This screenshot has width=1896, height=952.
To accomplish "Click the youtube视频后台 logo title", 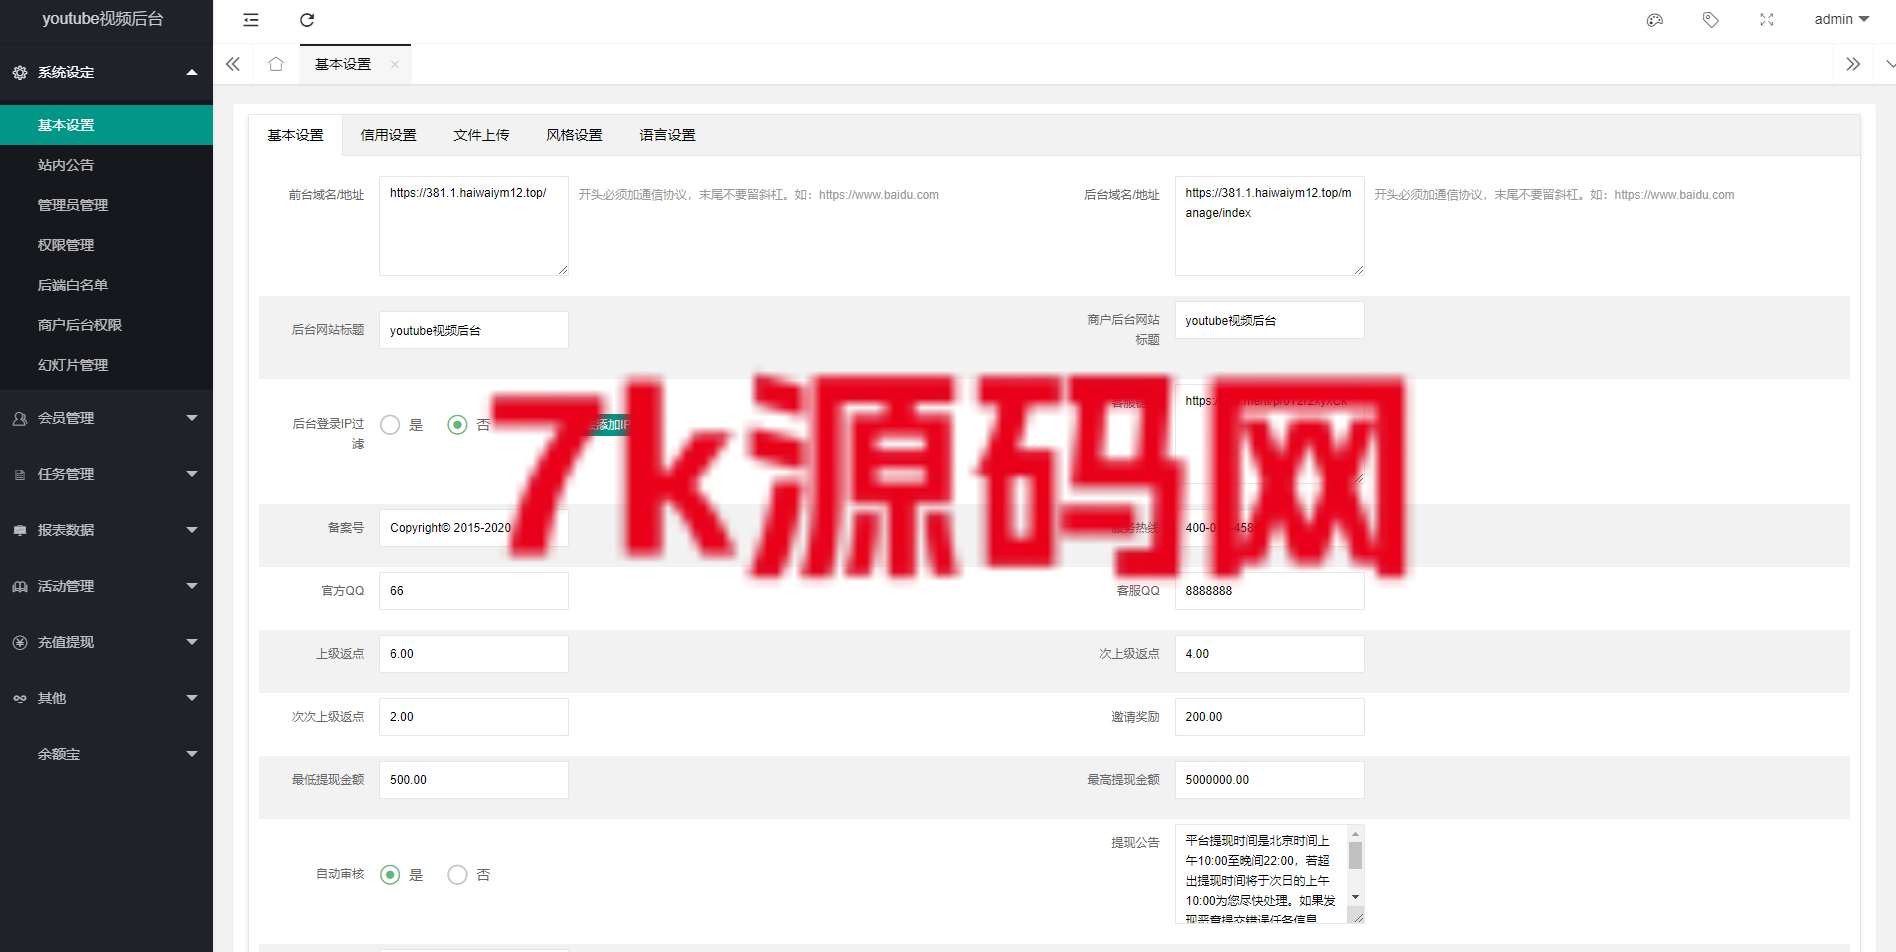I will (103, 19).
